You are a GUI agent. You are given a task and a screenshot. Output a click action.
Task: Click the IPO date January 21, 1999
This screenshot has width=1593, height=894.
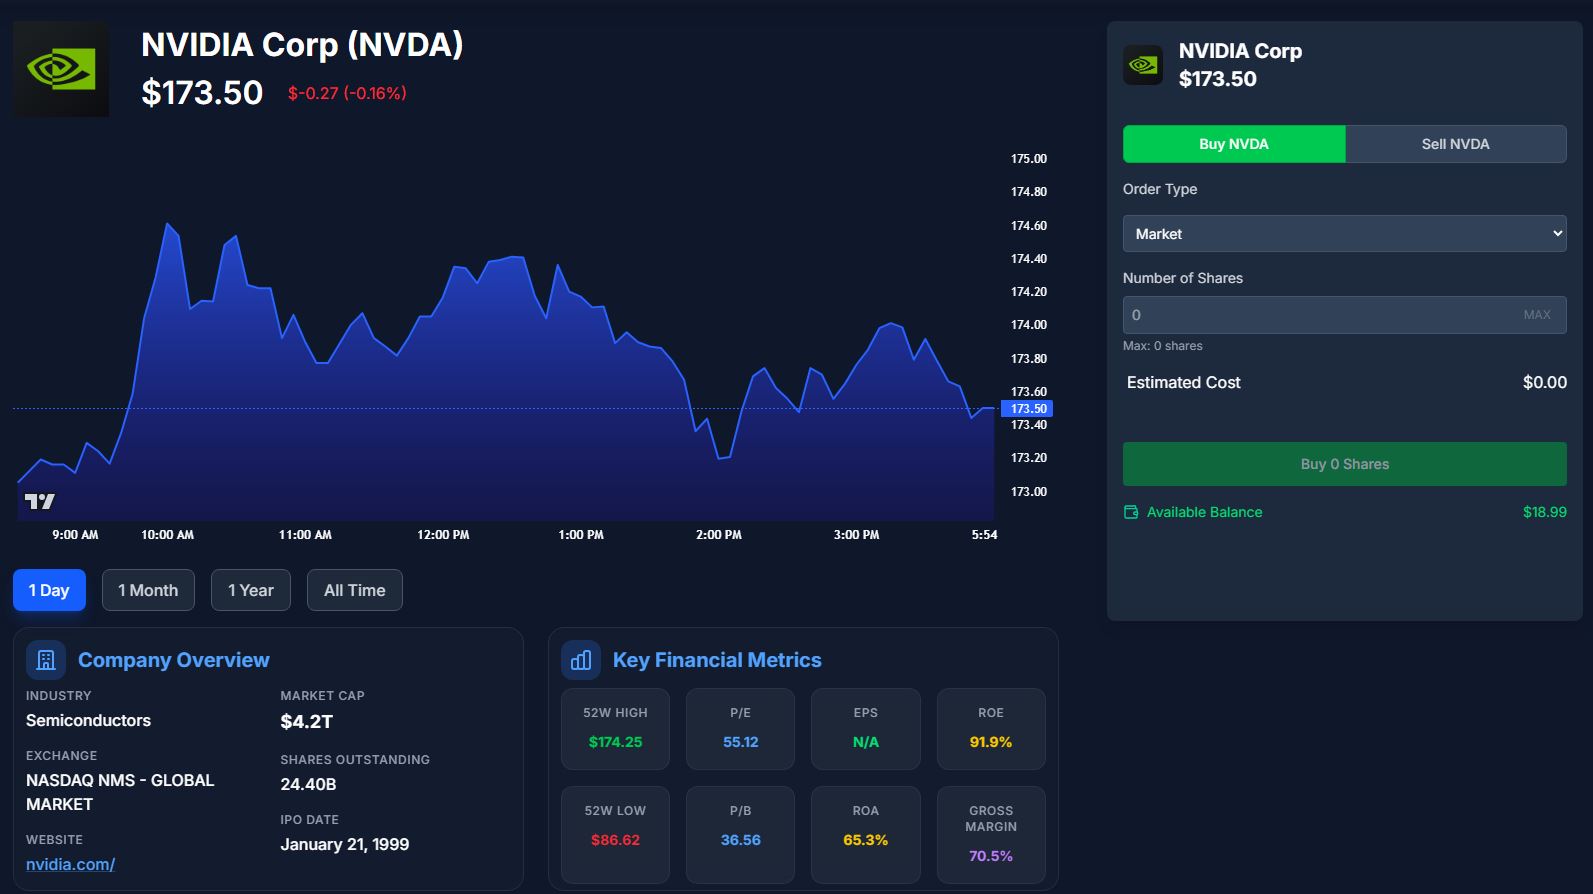coord(345,844)
